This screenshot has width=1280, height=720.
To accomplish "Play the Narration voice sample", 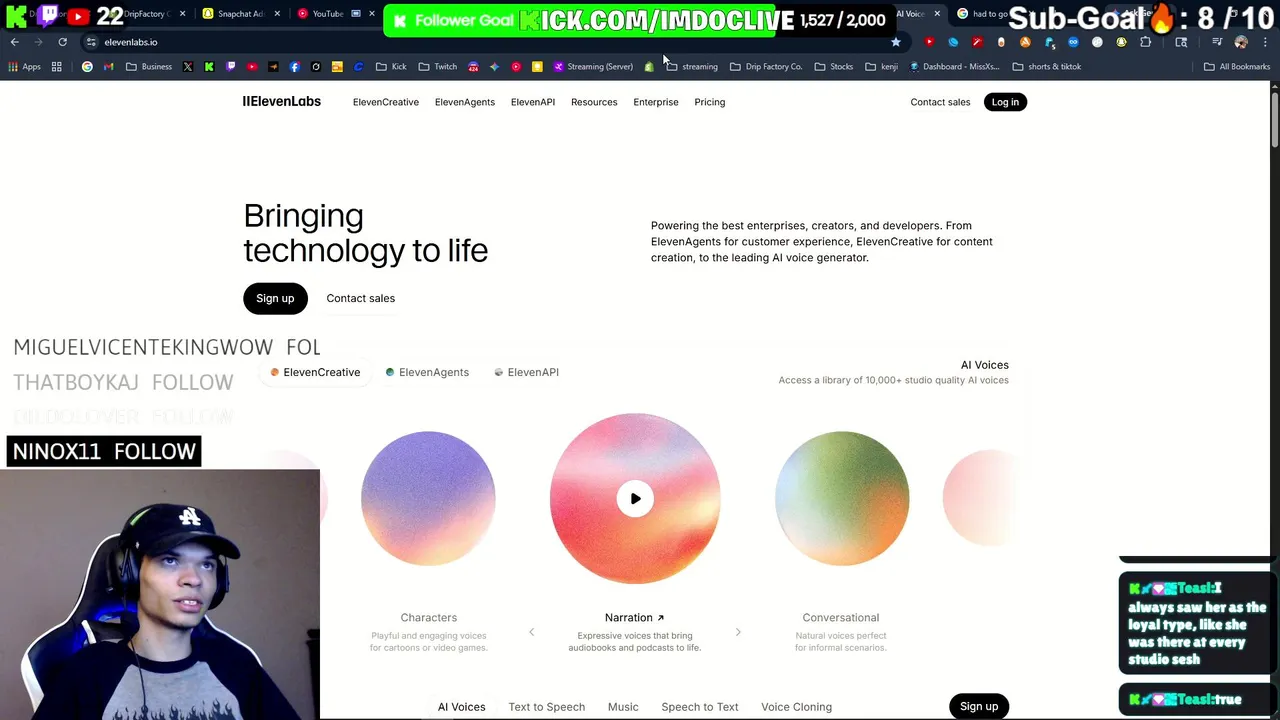I will [635, 498].
